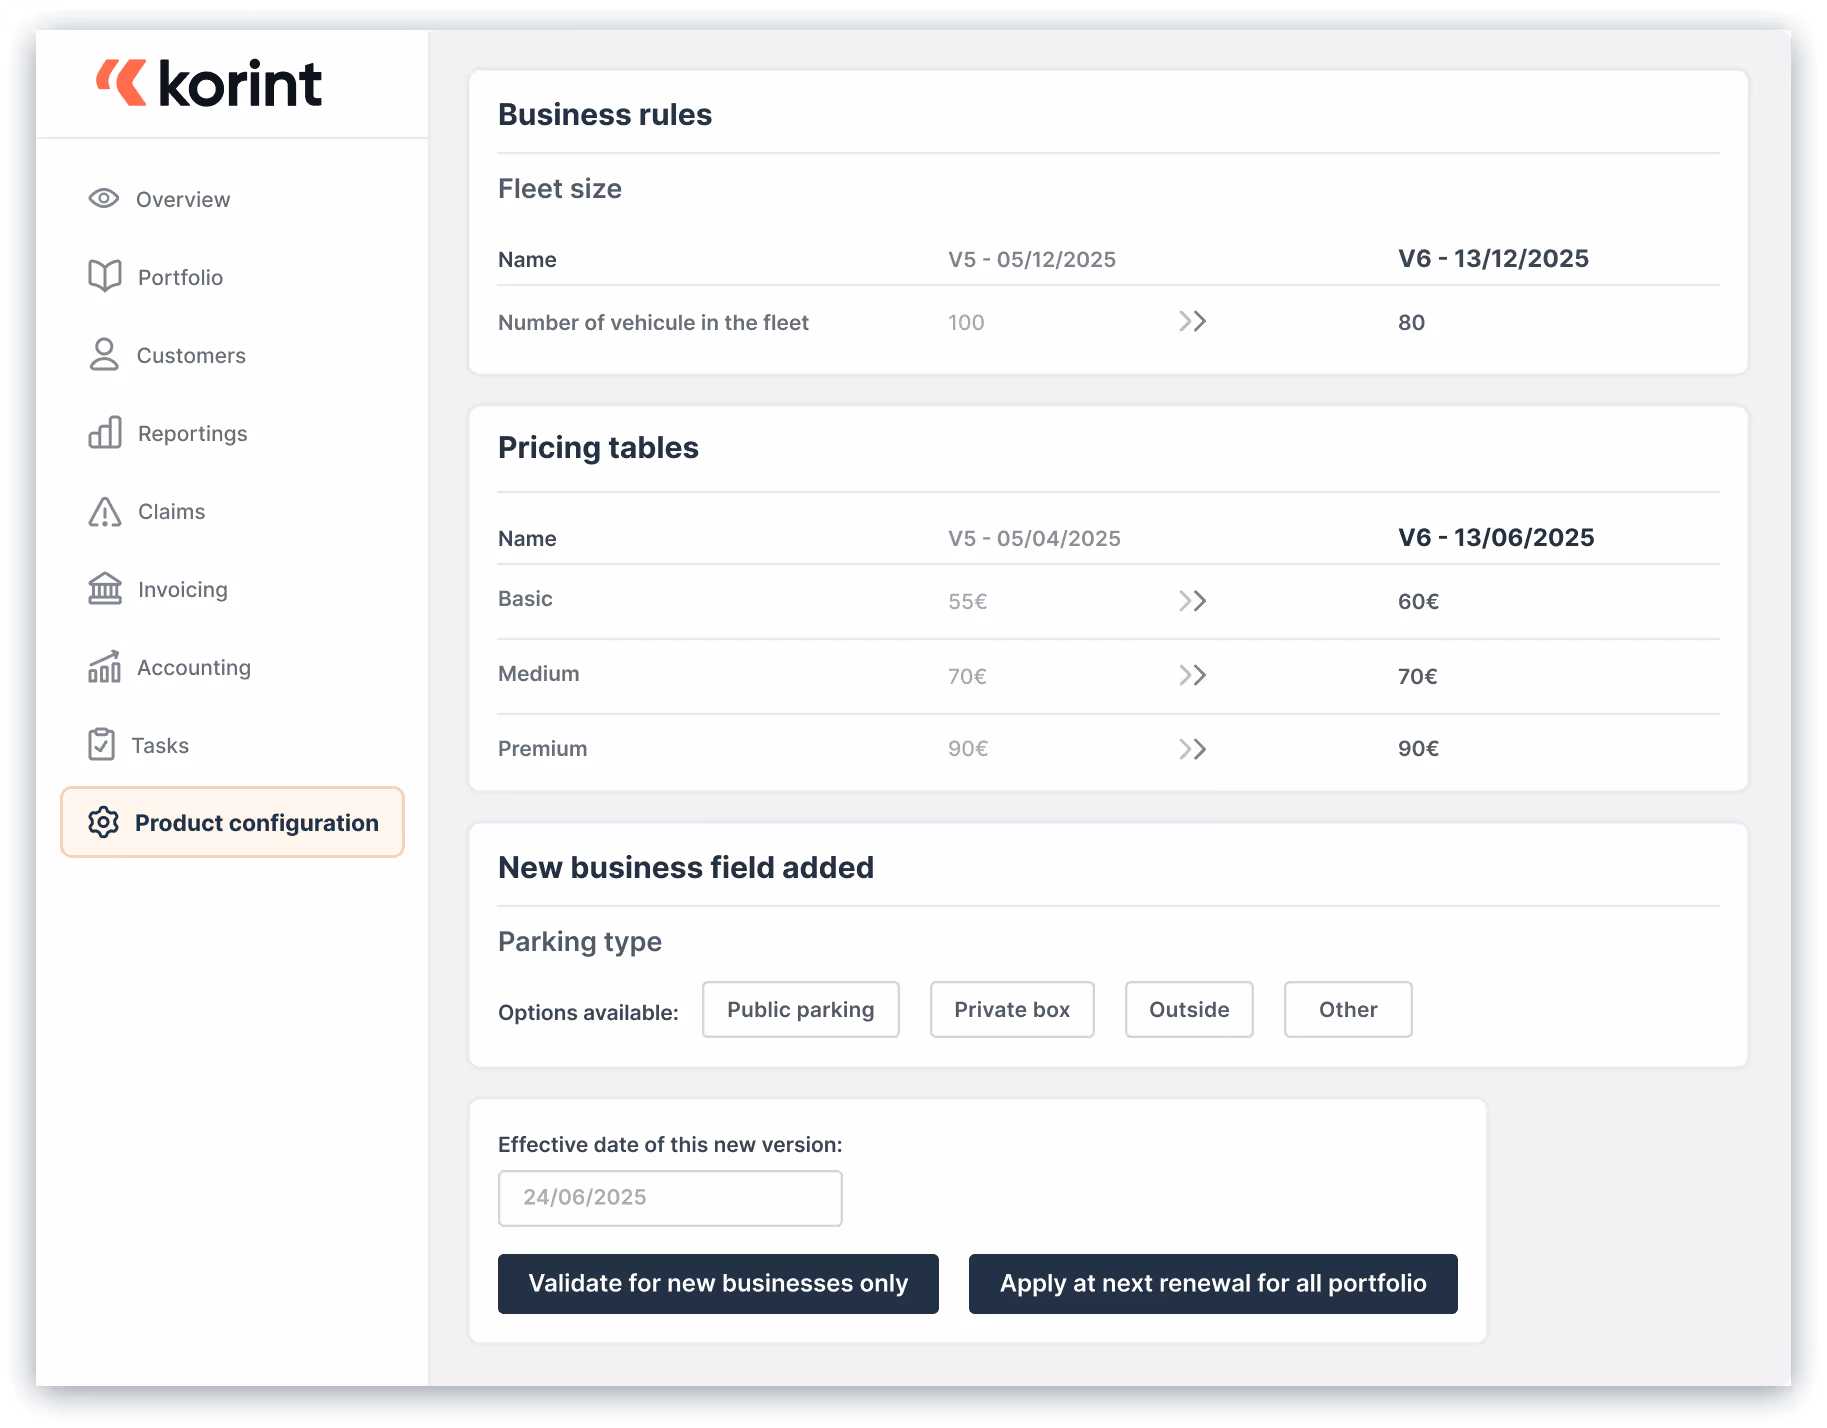The image size is (1827, 1428).
Task: Click the chevron next to Basic pricing
Action: (x=1192, y=601)
